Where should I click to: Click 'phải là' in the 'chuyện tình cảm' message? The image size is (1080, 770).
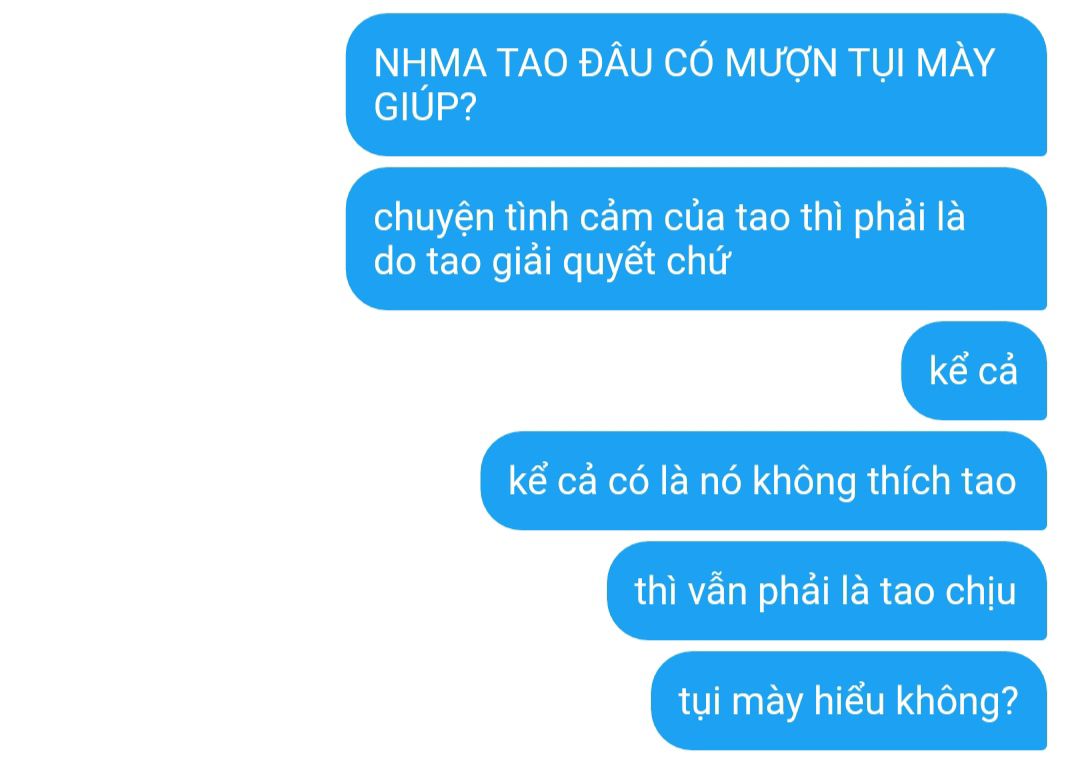pos(909,218)
